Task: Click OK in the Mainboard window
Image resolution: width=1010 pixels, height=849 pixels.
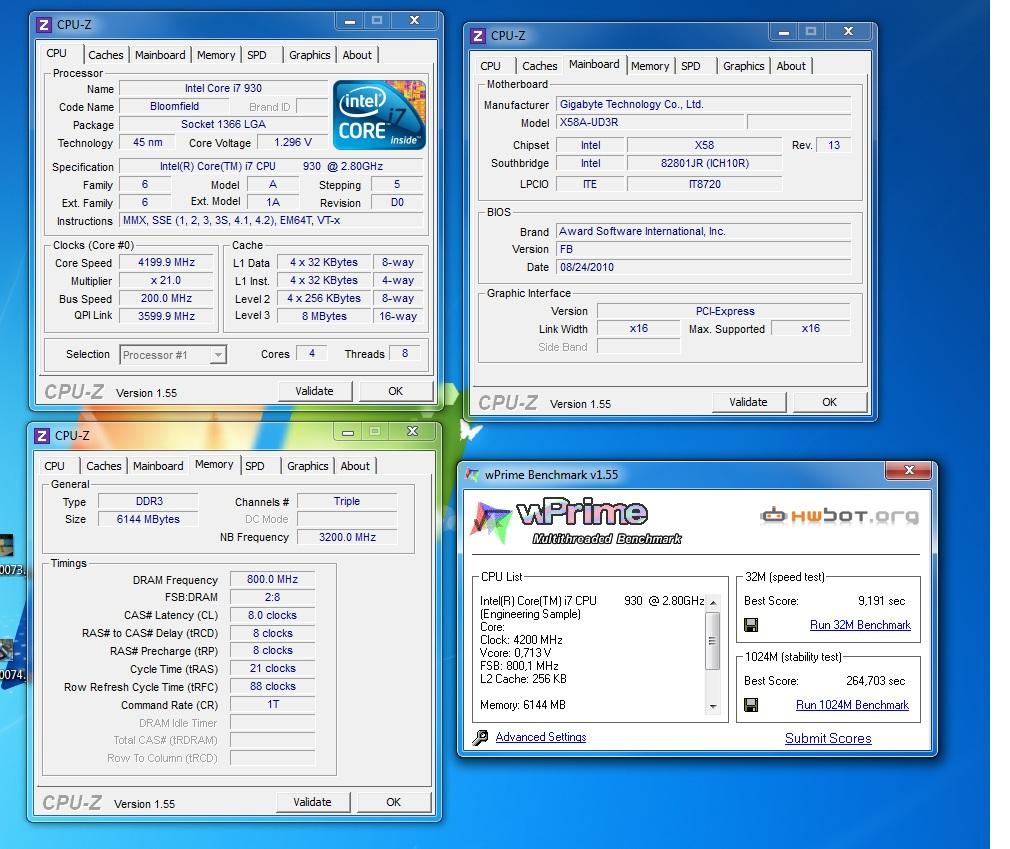Action: point(830,403)
